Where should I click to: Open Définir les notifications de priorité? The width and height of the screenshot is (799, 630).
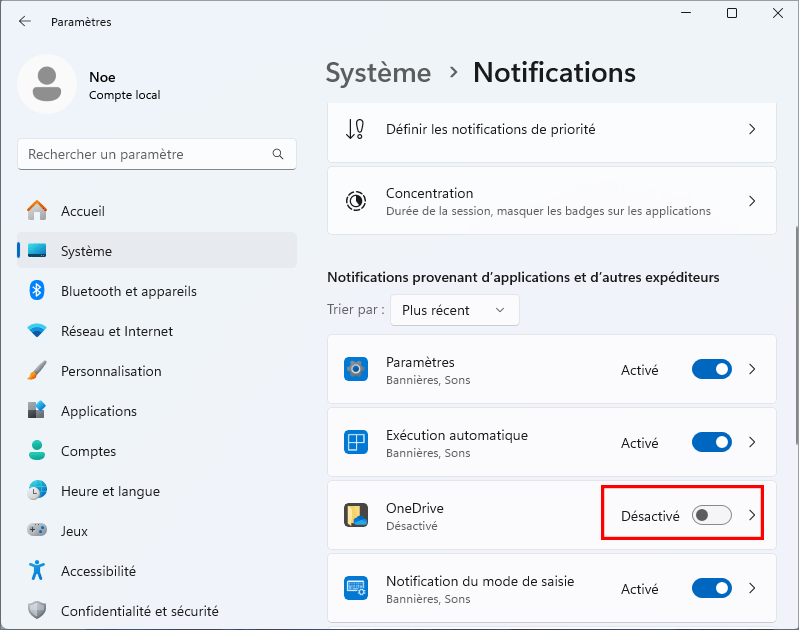(551, 132)
